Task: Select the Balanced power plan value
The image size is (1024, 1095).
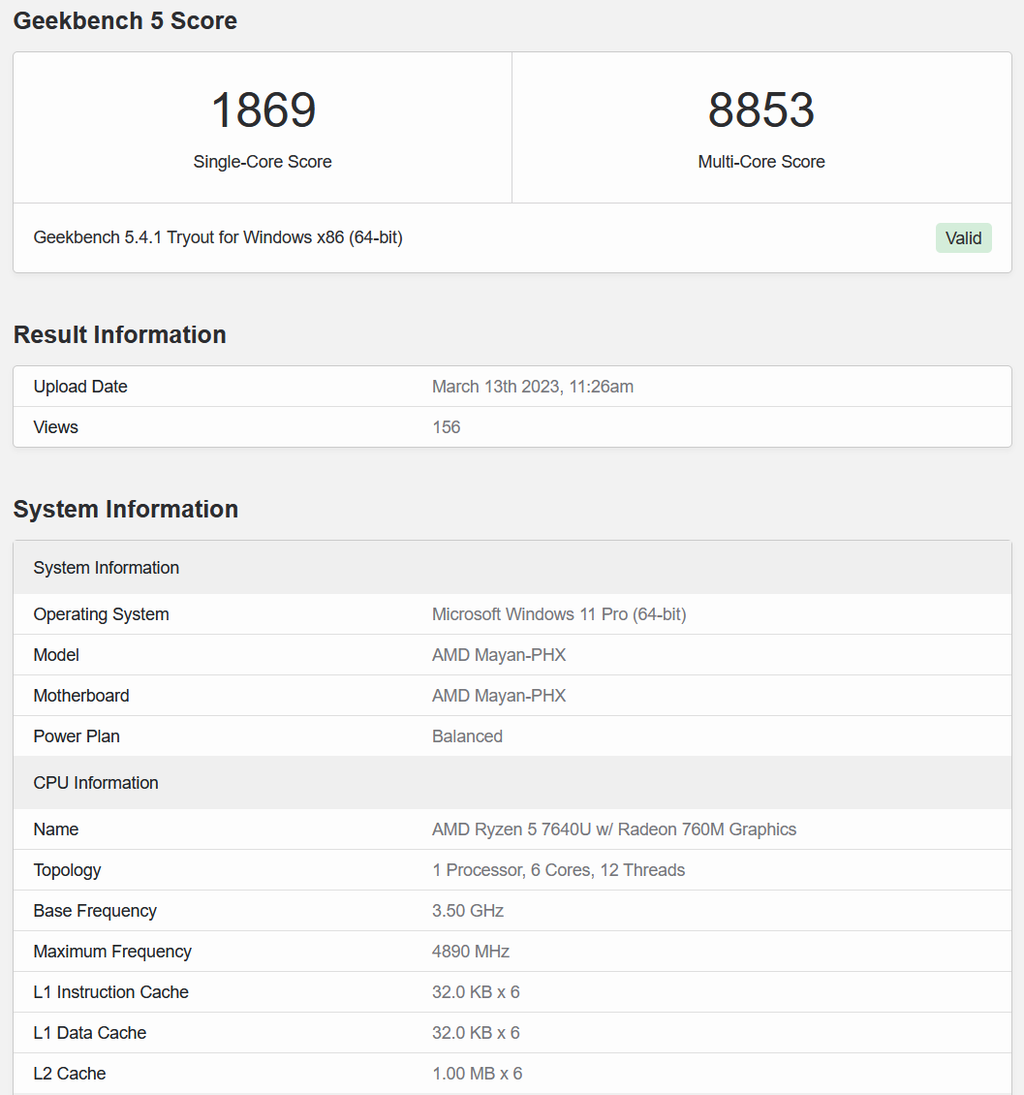Action: click(x=467, y=736)
